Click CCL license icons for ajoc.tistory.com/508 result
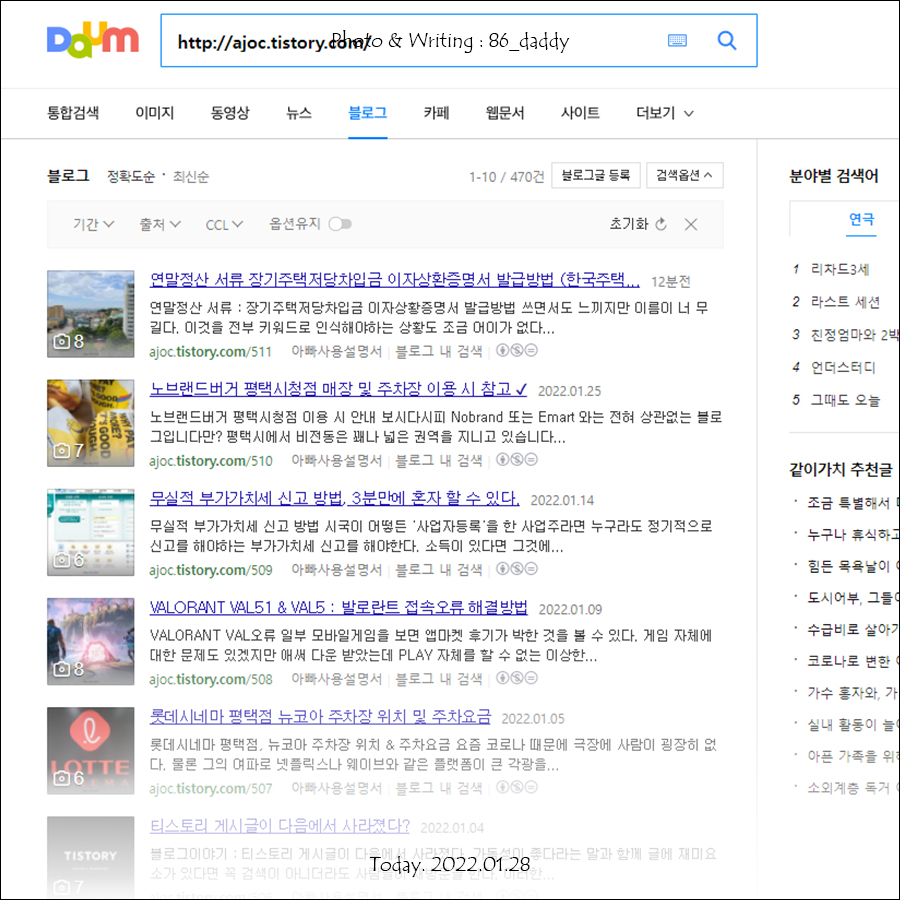Image resolution: width=900 pixels, height=900 pixels. click(517, 678)
